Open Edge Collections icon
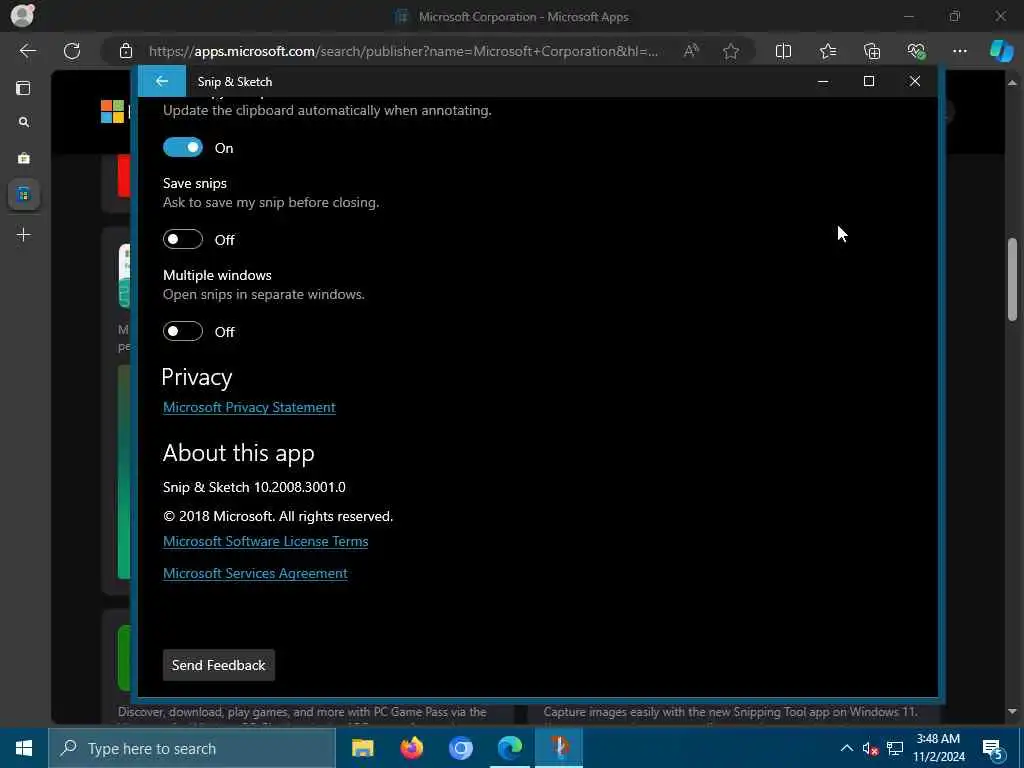 pos(872,51)
